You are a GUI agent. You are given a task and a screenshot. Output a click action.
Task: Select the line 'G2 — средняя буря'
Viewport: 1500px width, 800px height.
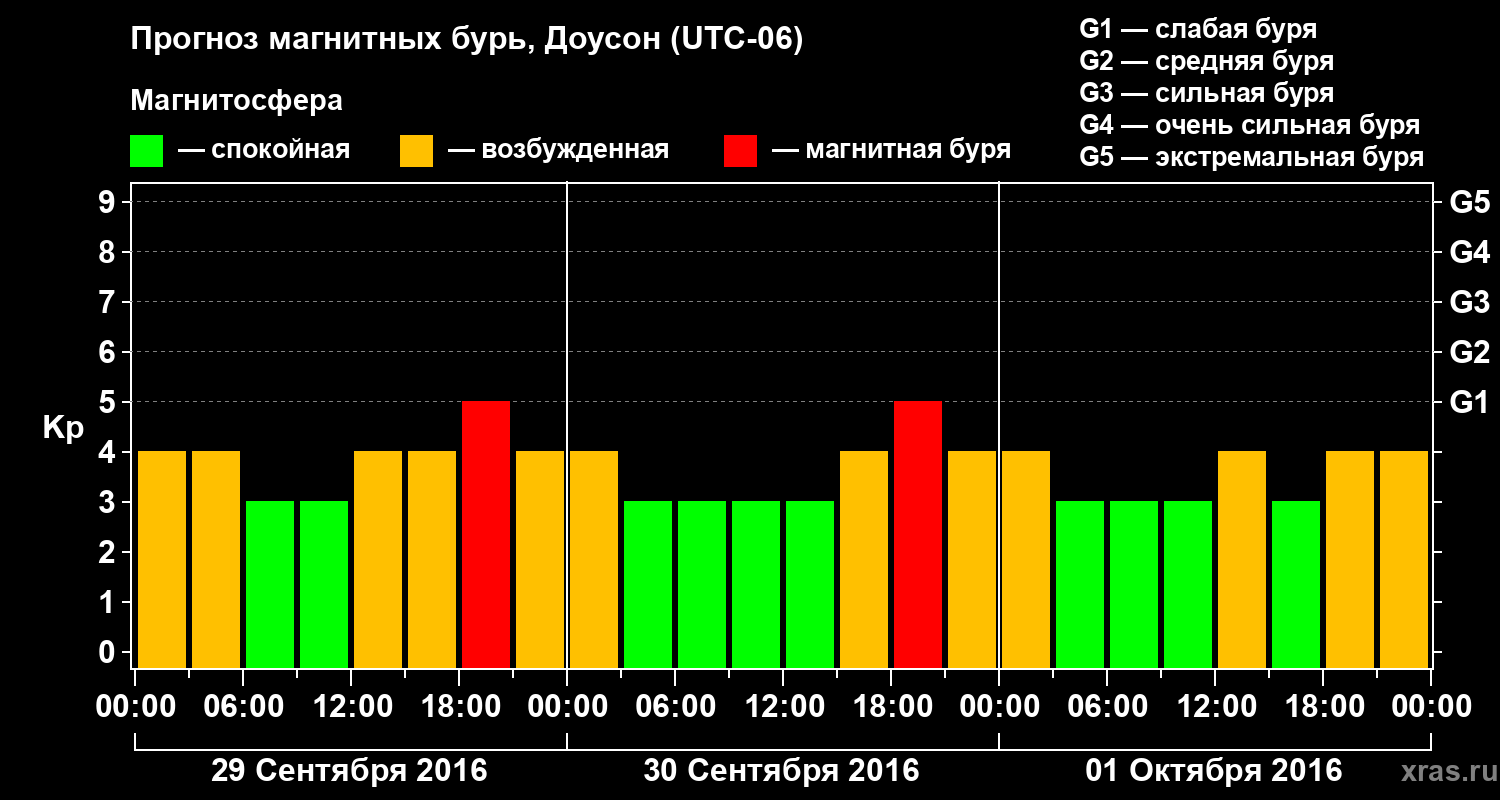1207,61
